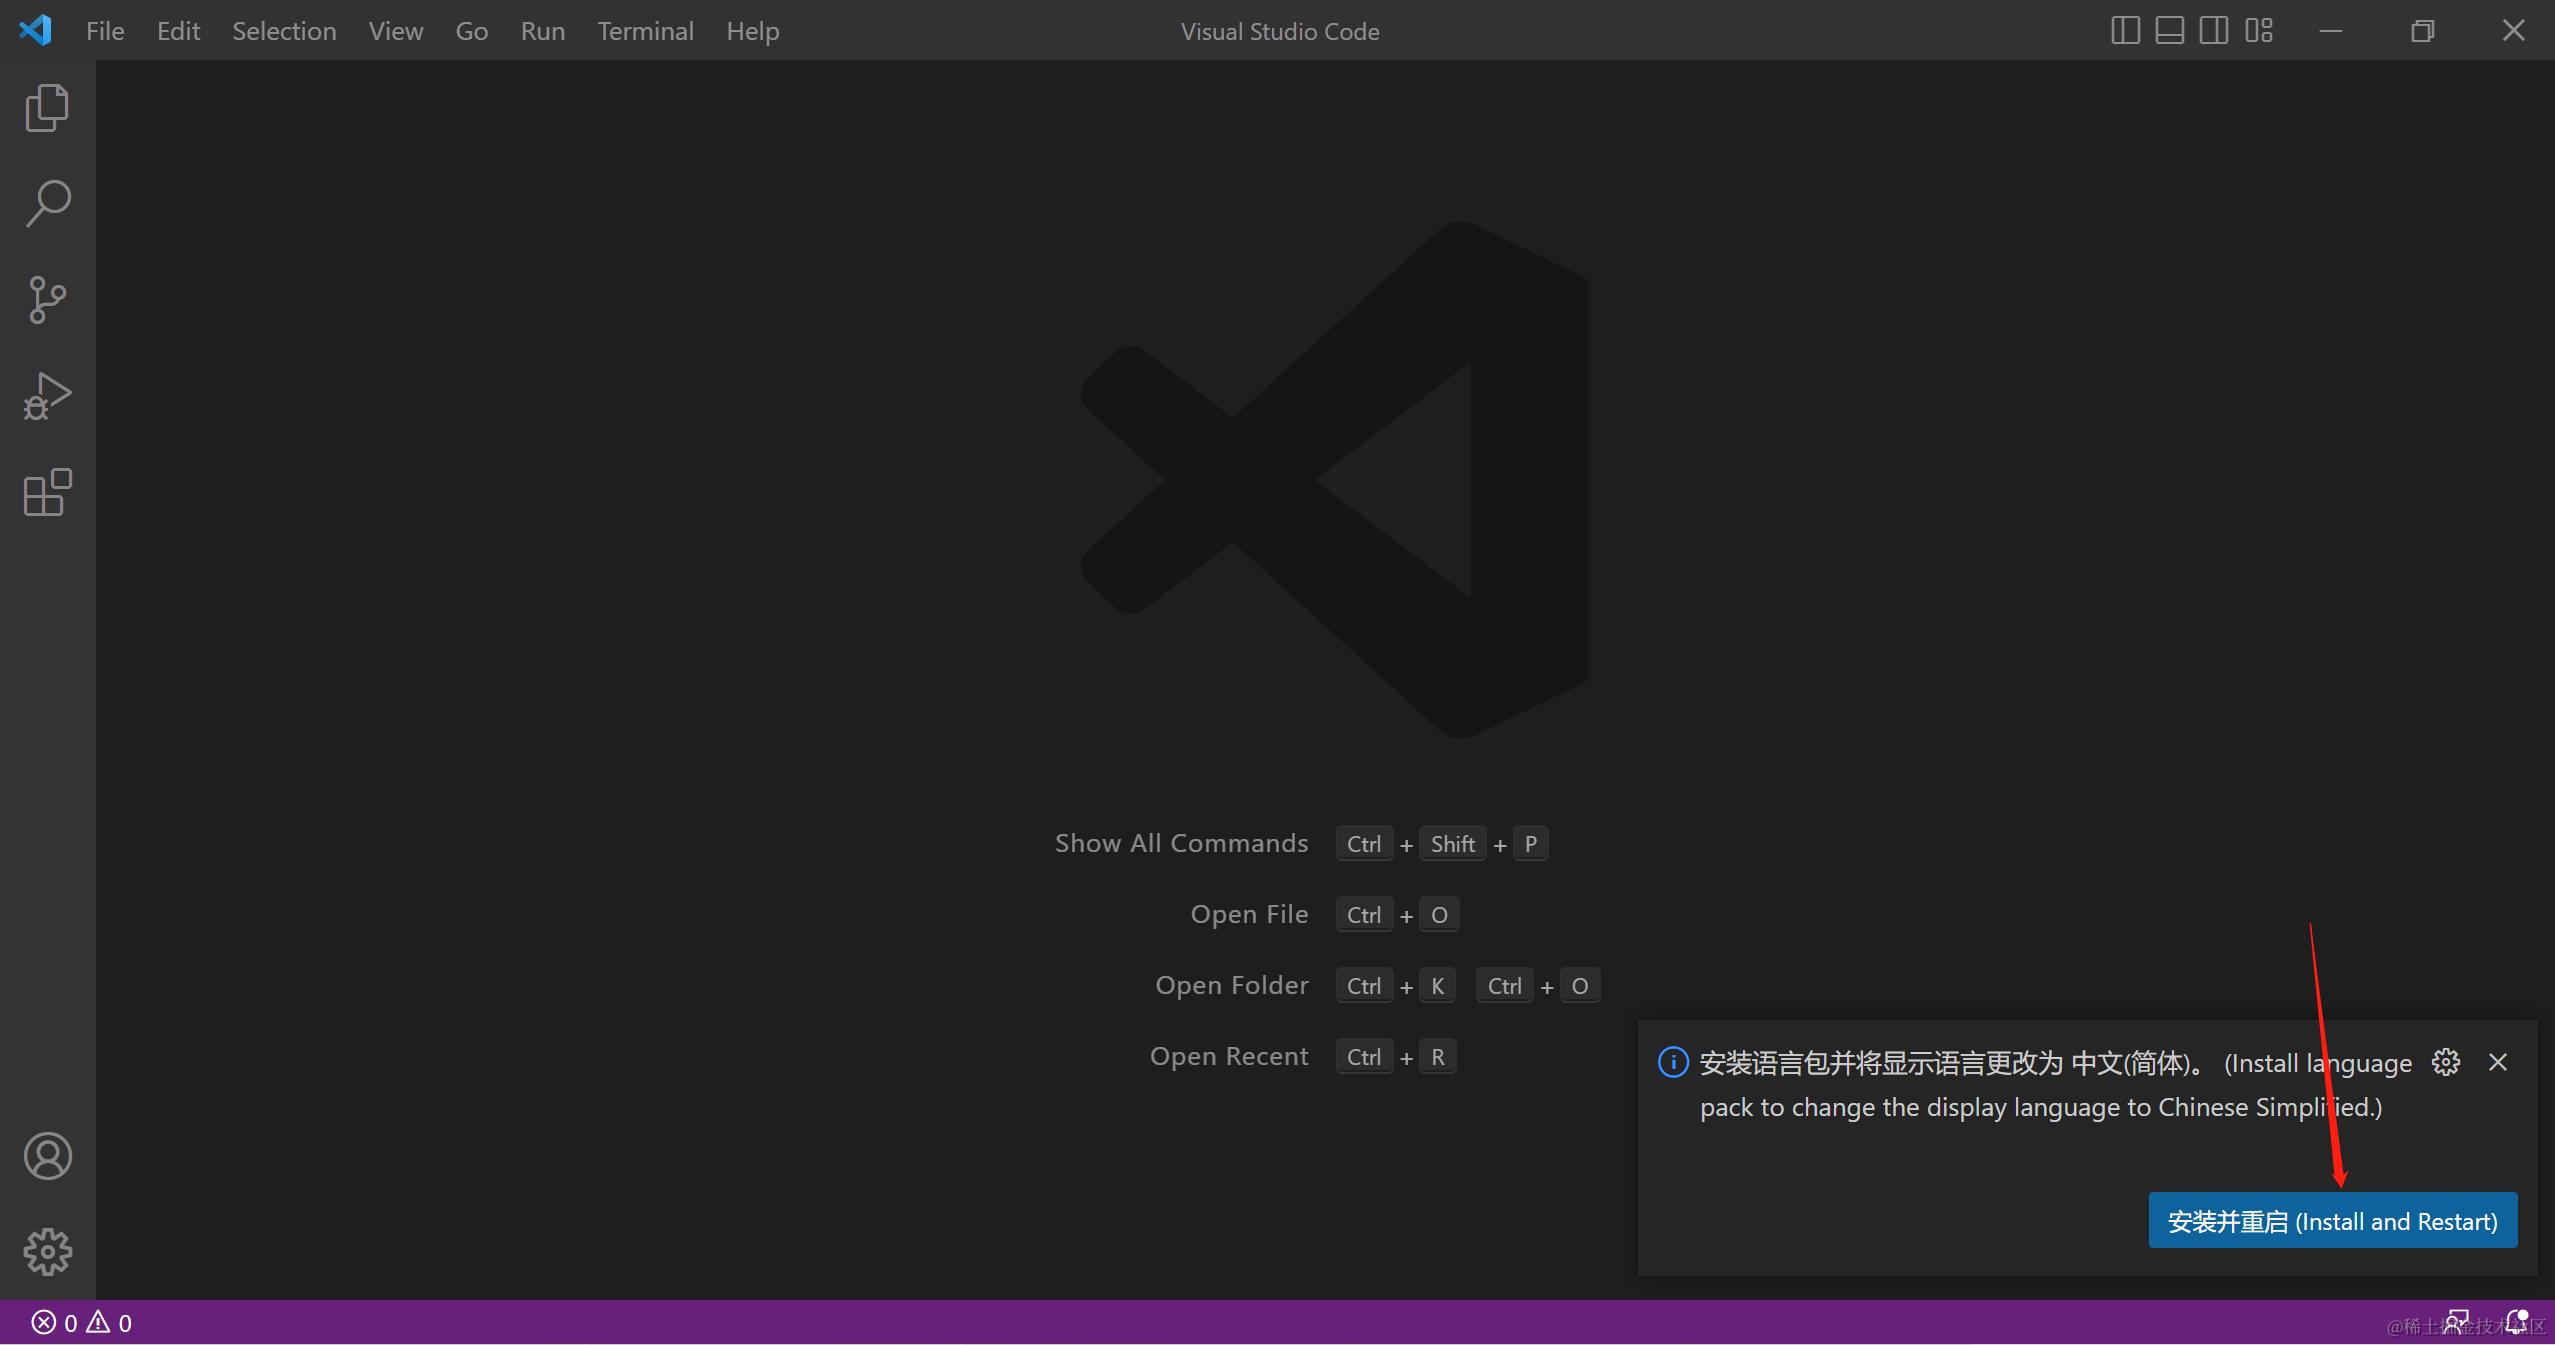Open the Go menu
The height and width of the screenshot is (1345, 2555).
471,31
